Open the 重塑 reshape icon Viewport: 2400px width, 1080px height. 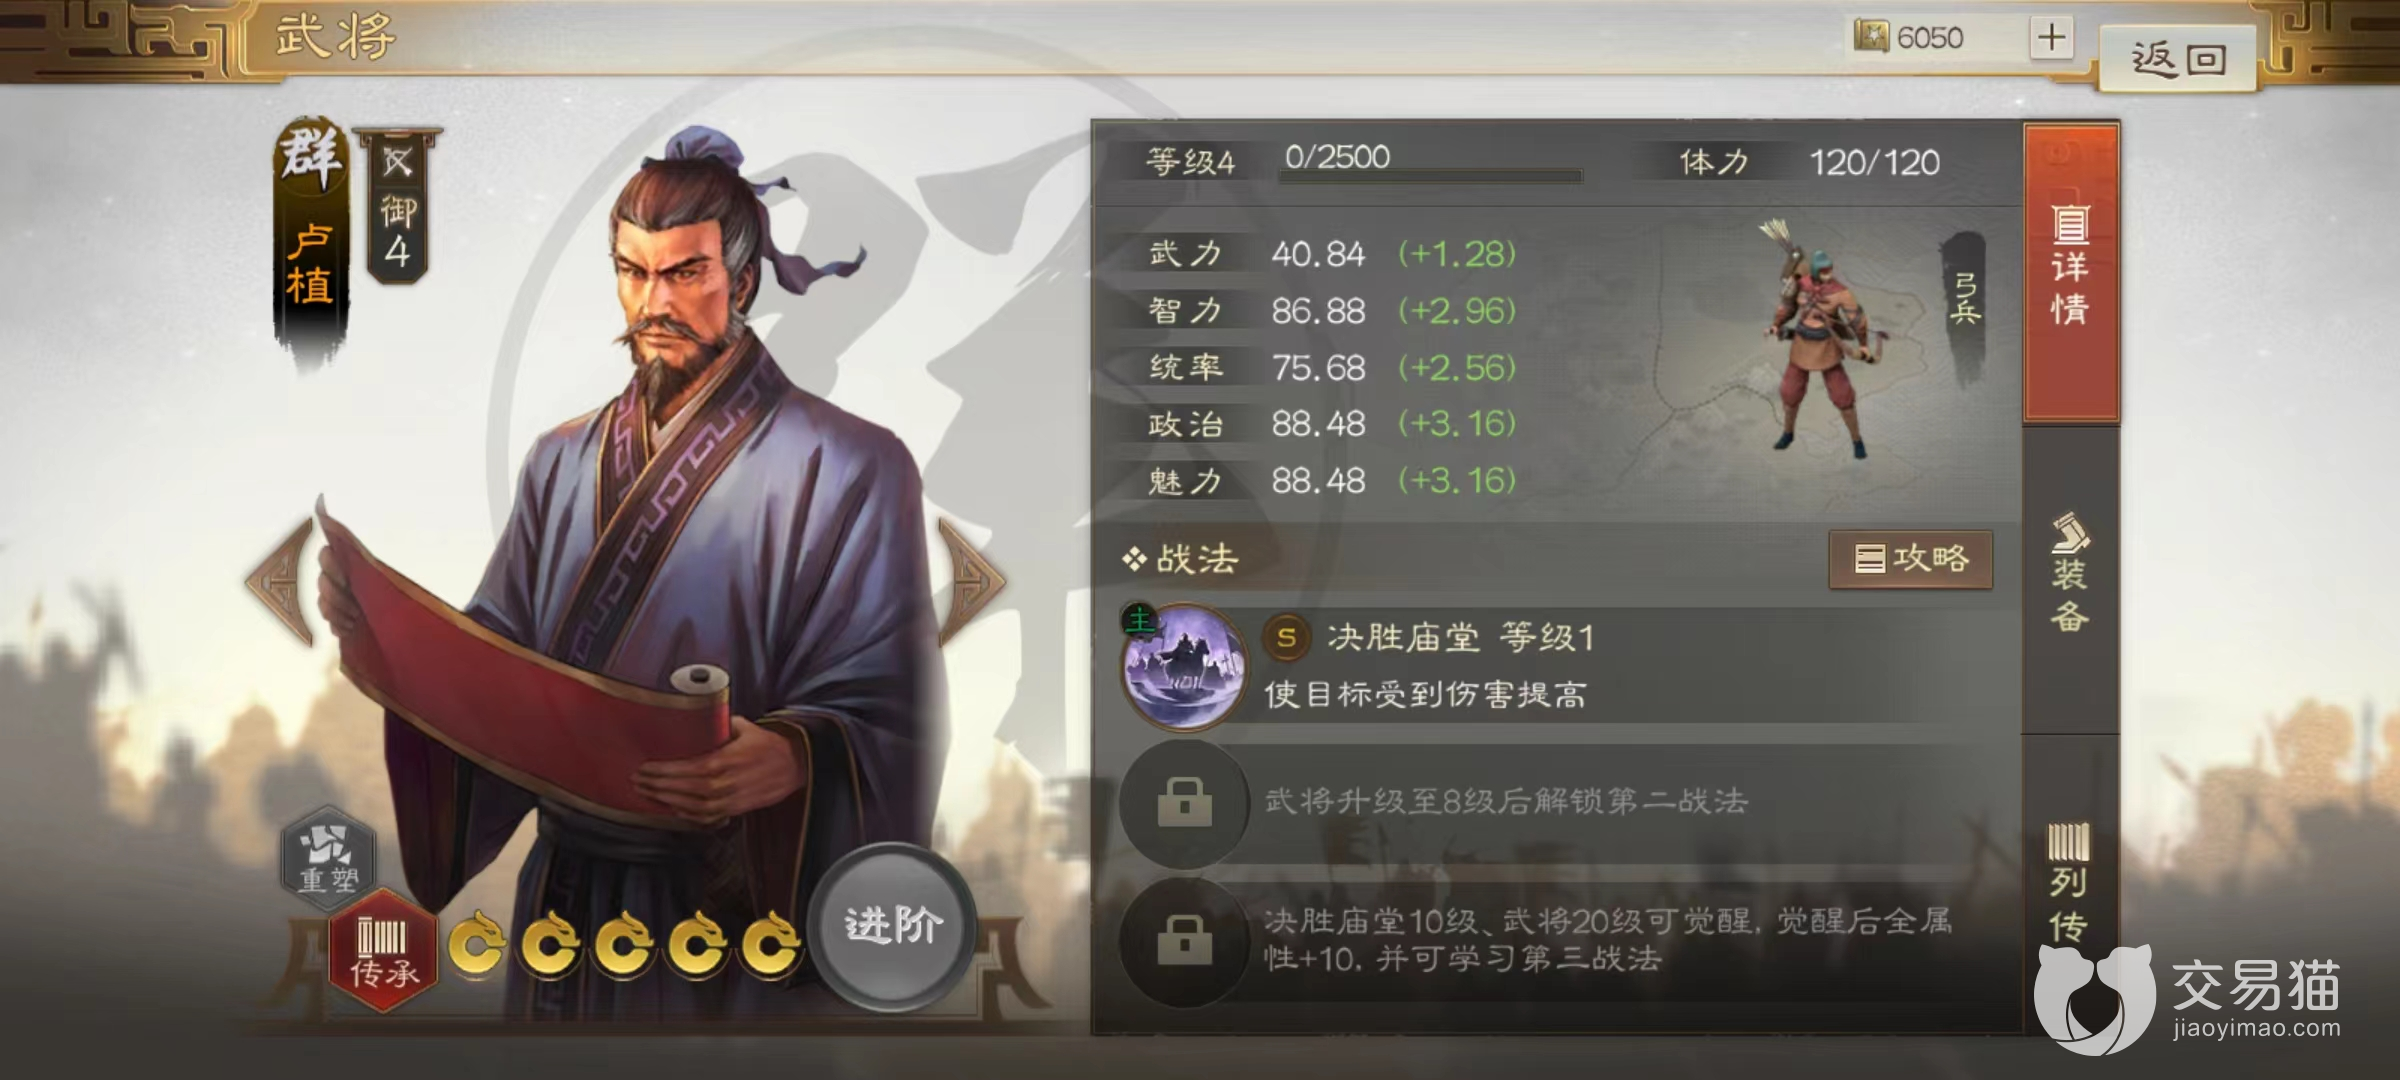(328, 857)
